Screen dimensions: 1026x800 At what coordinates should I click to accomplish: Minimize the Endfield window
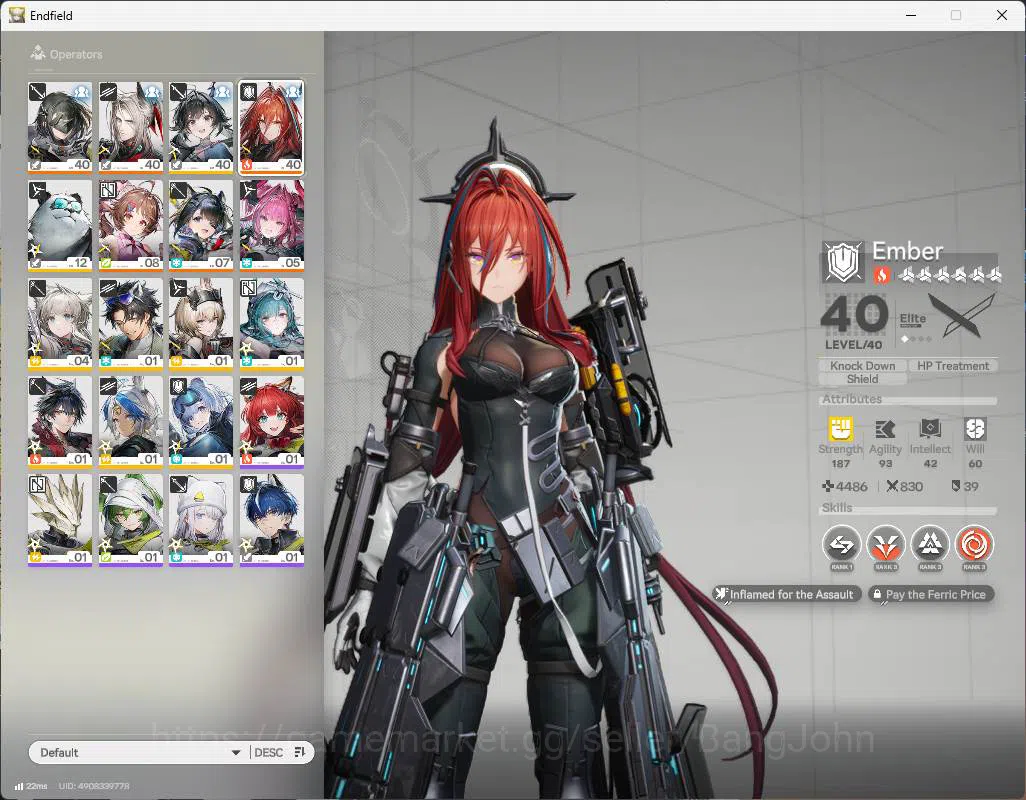click(911, 15)
